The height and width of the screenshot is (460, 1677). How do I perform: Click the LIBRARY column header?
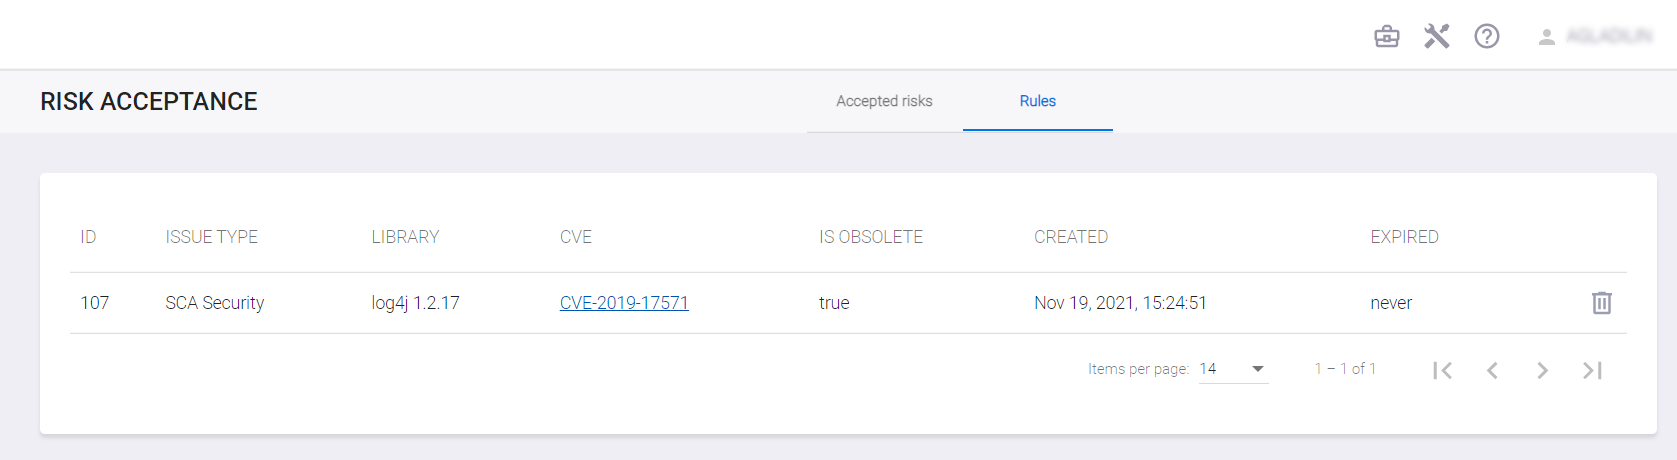405,237
